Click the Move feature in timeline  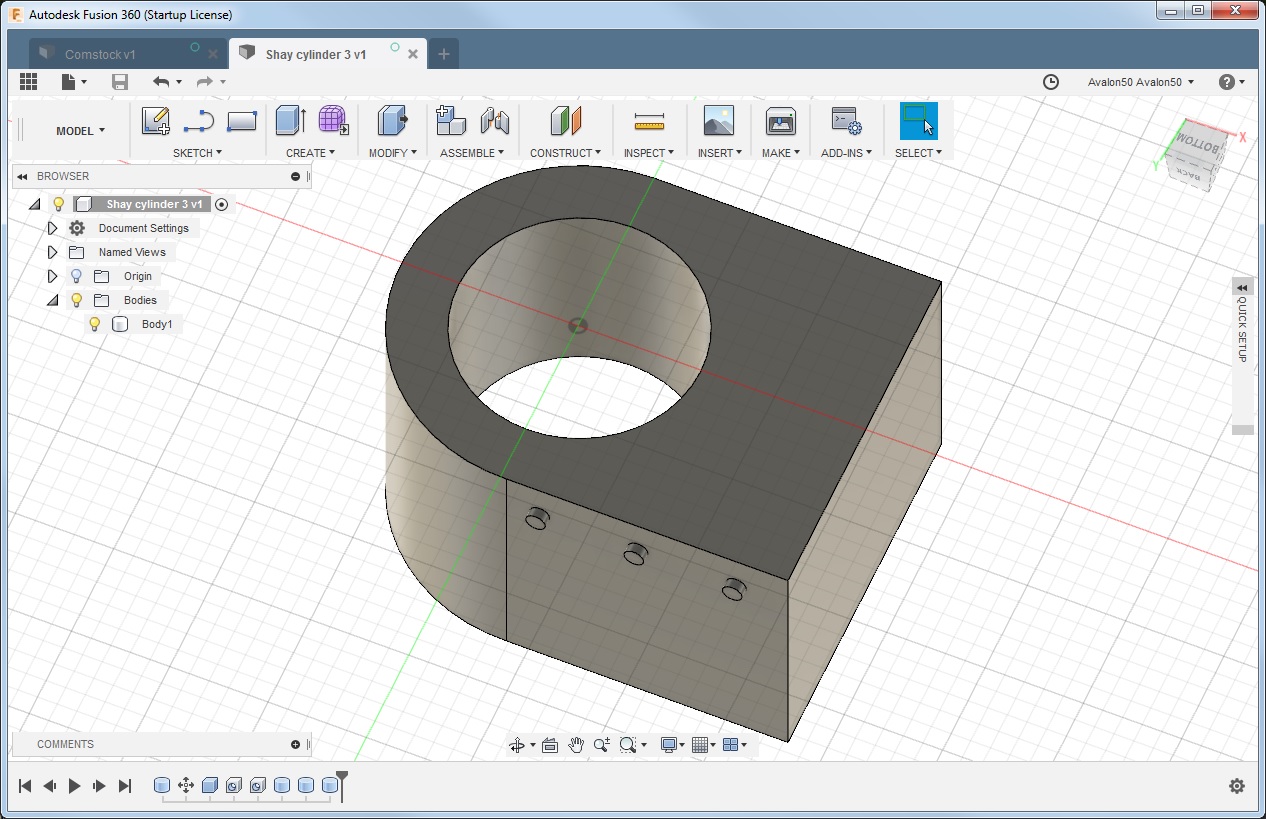(x=186, y=786)
